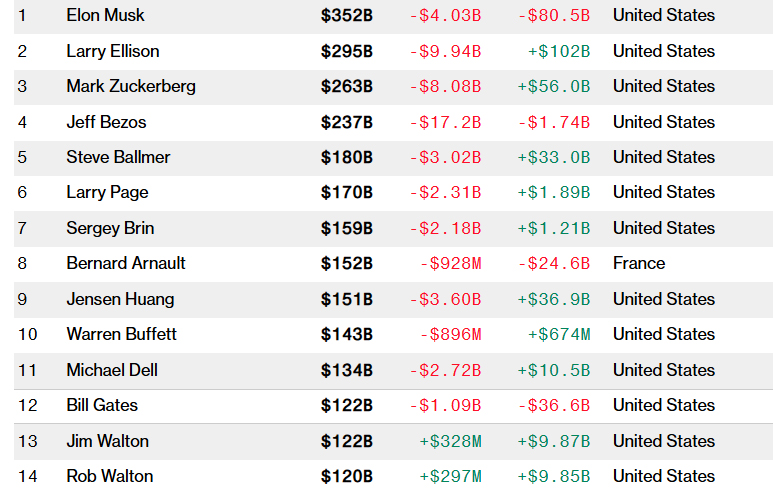This screenshot has height=491, width=773.
Task: Click the Bill Gates name
Action: (x=103, y=405)
